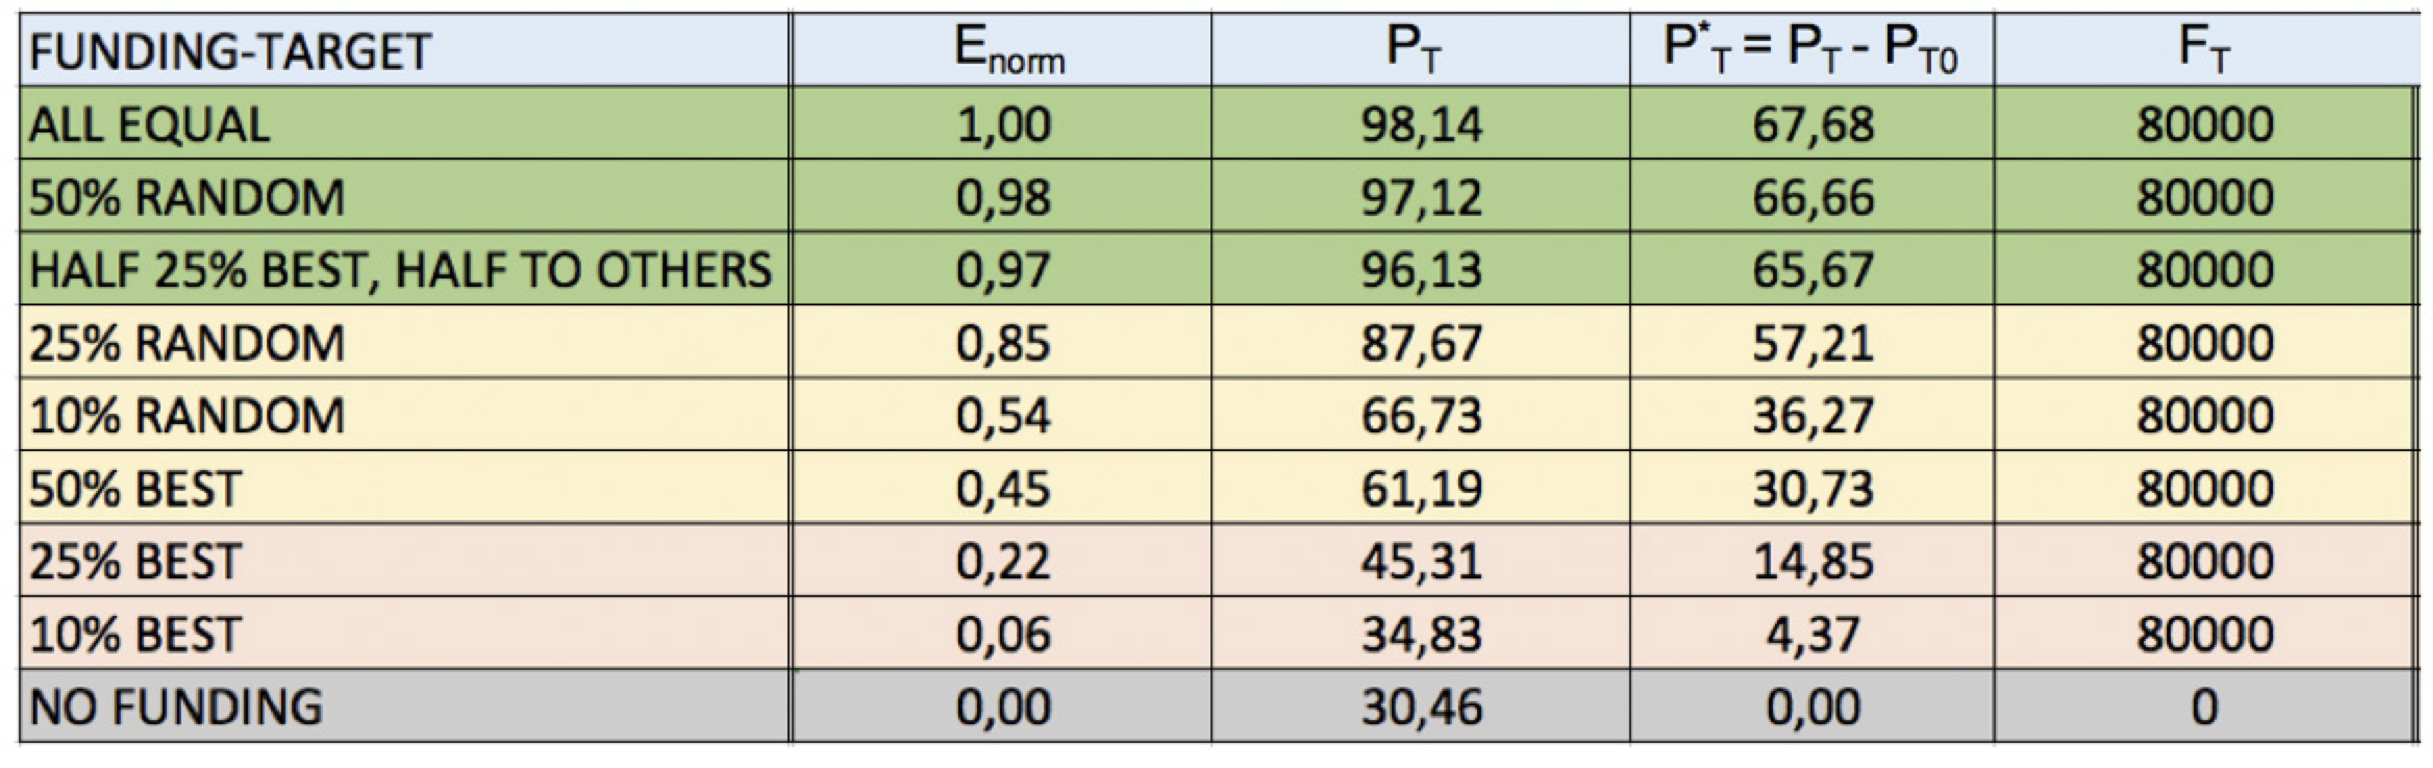Select the 4,37 value cell

(1812, 634)
